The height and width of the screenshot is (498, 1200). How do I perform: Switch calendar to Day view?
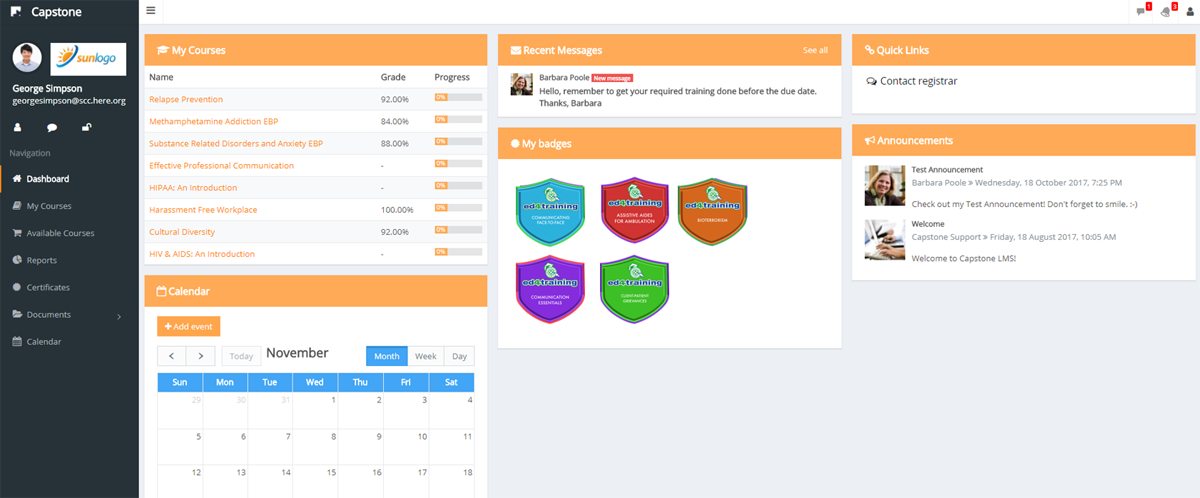coord(460,356)
